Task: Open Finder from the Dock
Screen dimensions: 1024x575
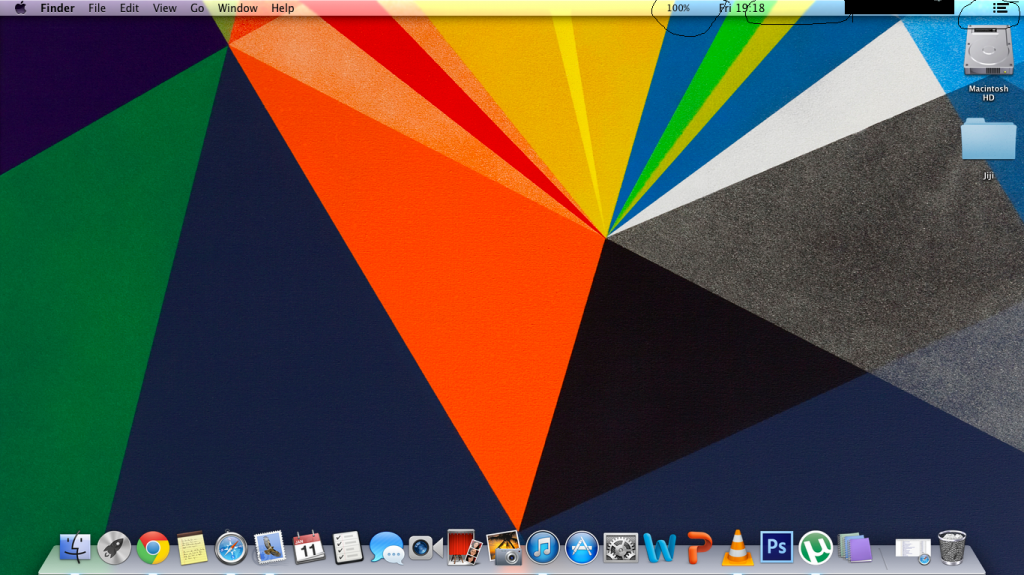Action: [x=75, y=548]
